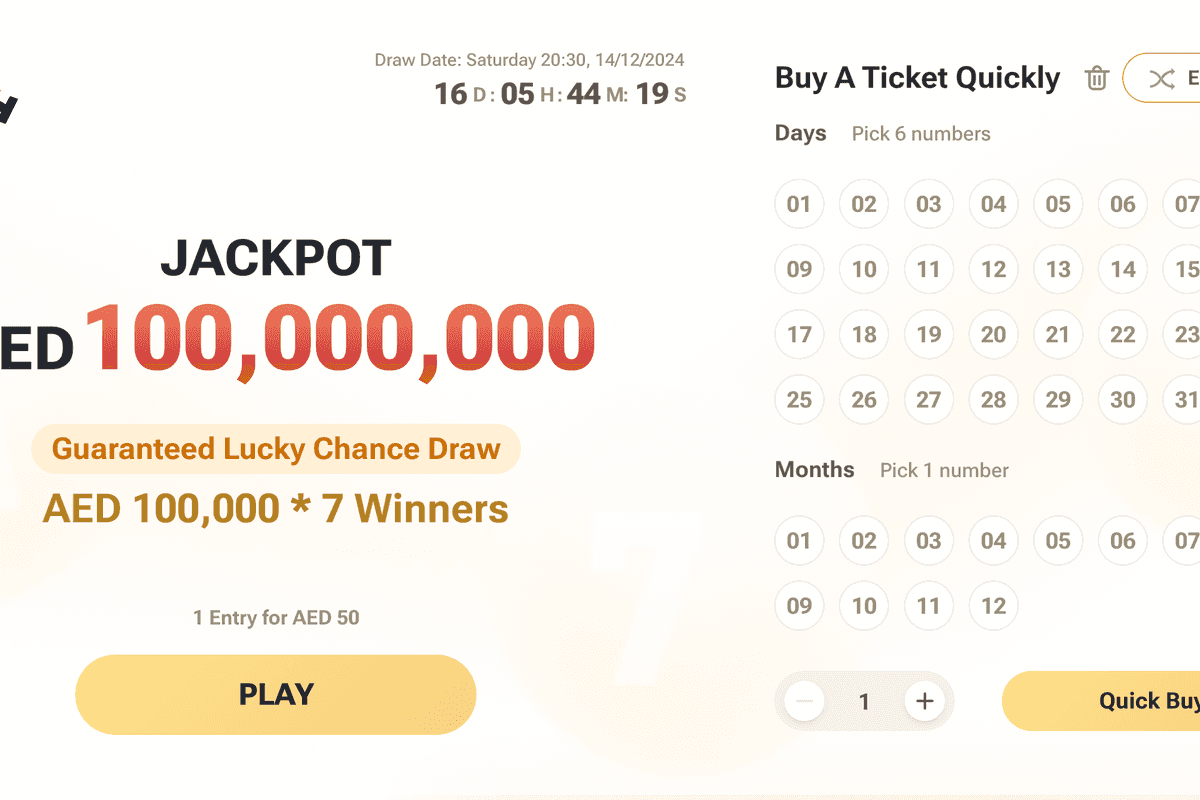1200x800 pixels.
Task: Pick month number 09
Action: tap(799, 606)
